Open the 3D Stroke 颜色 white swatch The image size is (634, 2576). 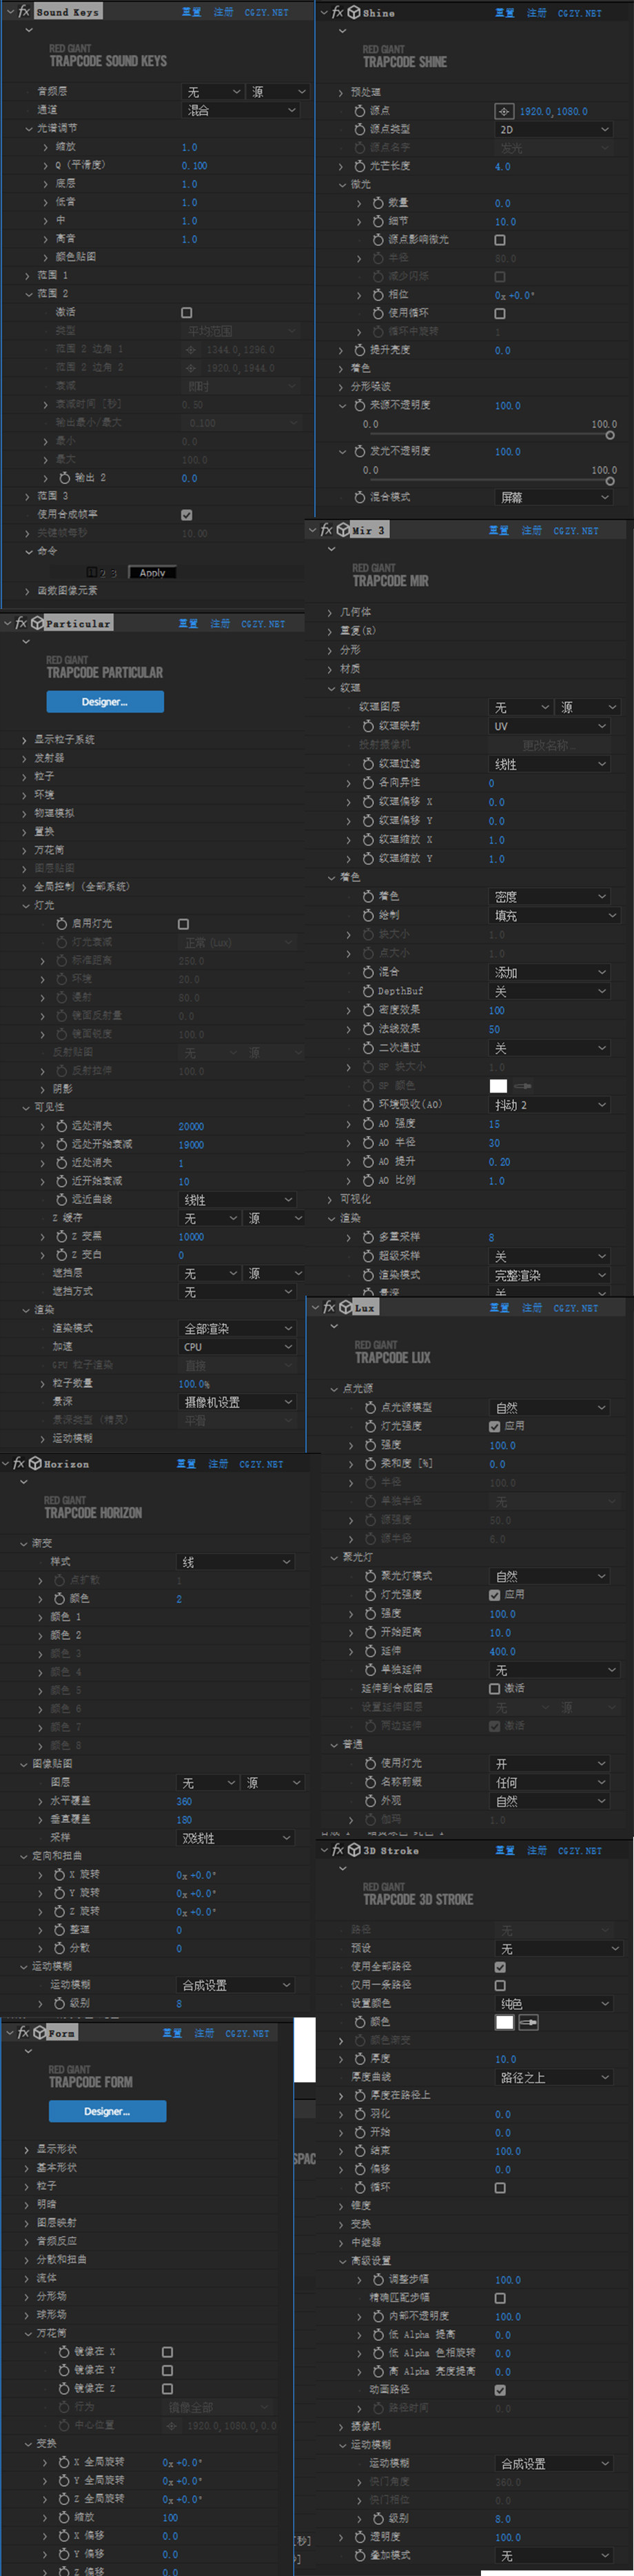505,2022
